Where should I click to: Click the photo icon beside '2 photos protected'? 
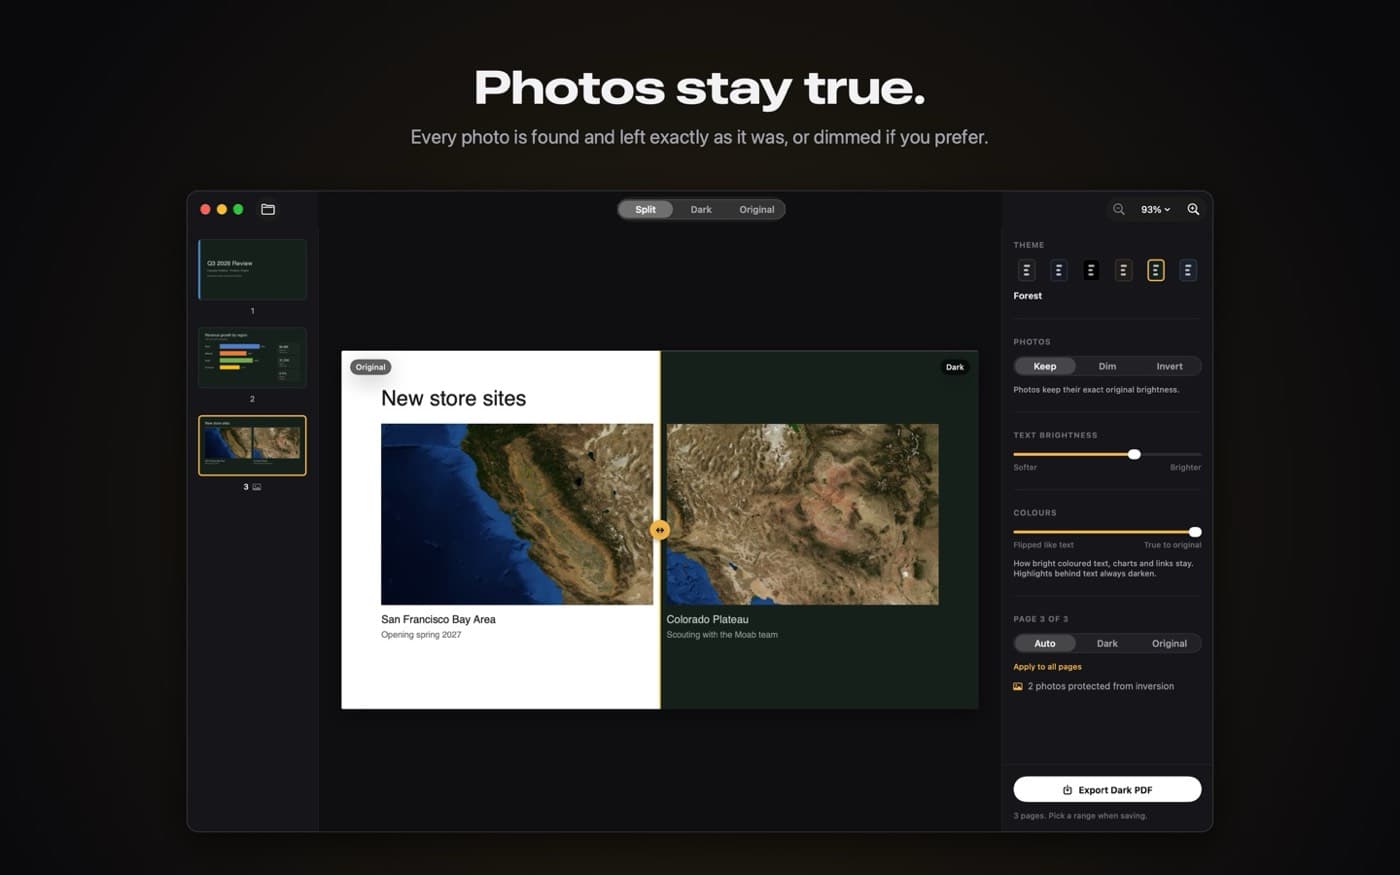(x=1018, y=686)
